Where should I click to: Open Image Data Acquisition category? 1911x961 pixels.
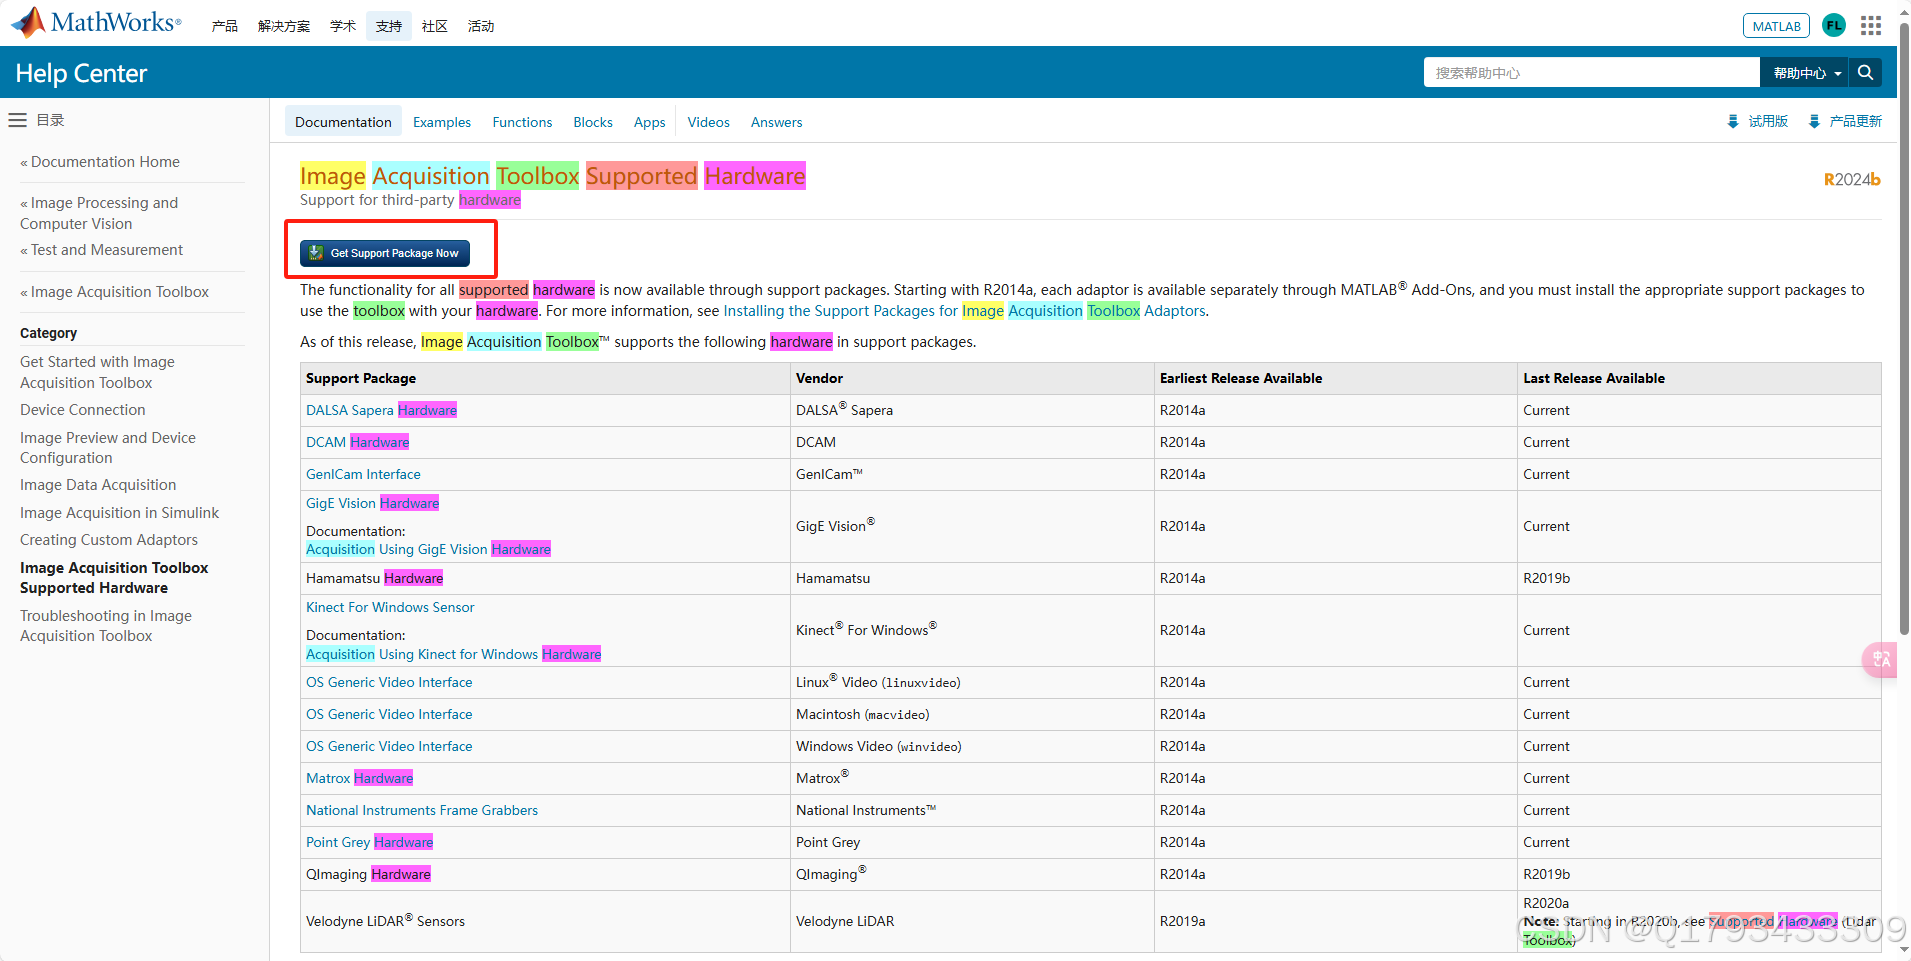coord(98,485)
